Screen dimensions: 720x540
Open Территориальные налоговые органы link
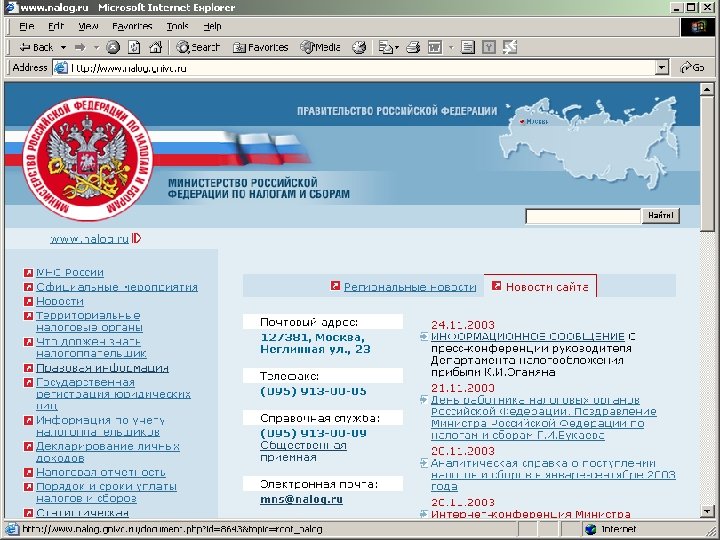pyautogui.click(x=89, y=322)
